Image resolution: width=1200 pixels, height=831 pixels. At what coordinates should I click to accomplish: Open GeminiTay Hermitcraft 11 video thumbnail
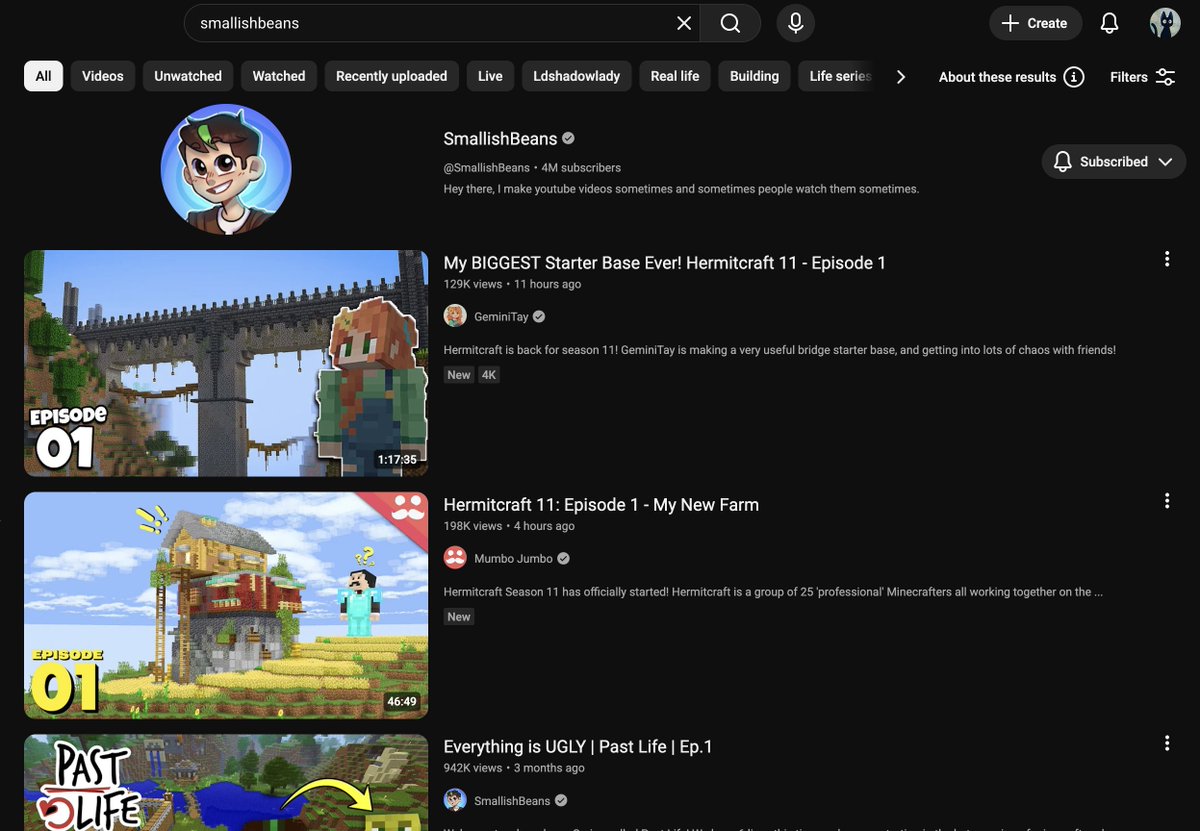pos(226,363)
